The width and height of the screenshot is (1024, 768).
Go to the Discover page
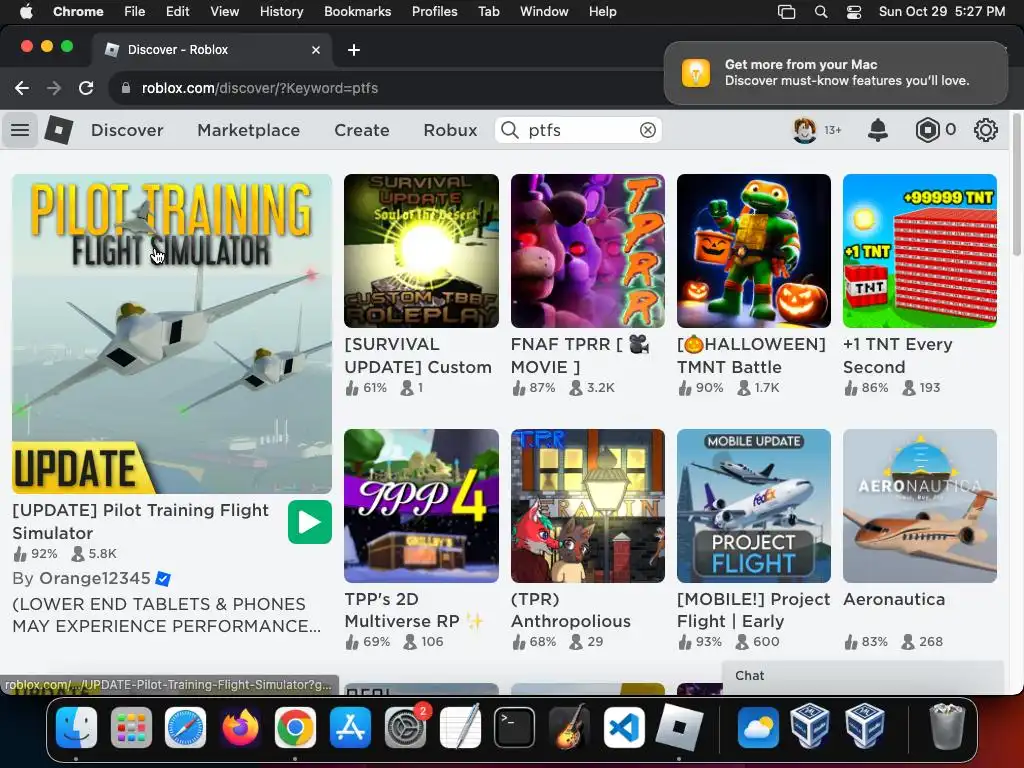click(x=127, y=130)
